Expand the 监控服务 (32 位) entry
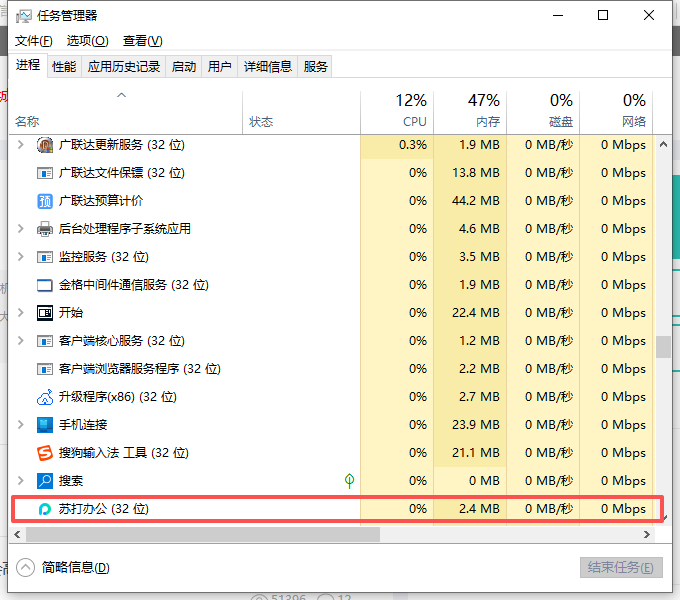This screenshot has width=680, height=600. coord(21,257)
